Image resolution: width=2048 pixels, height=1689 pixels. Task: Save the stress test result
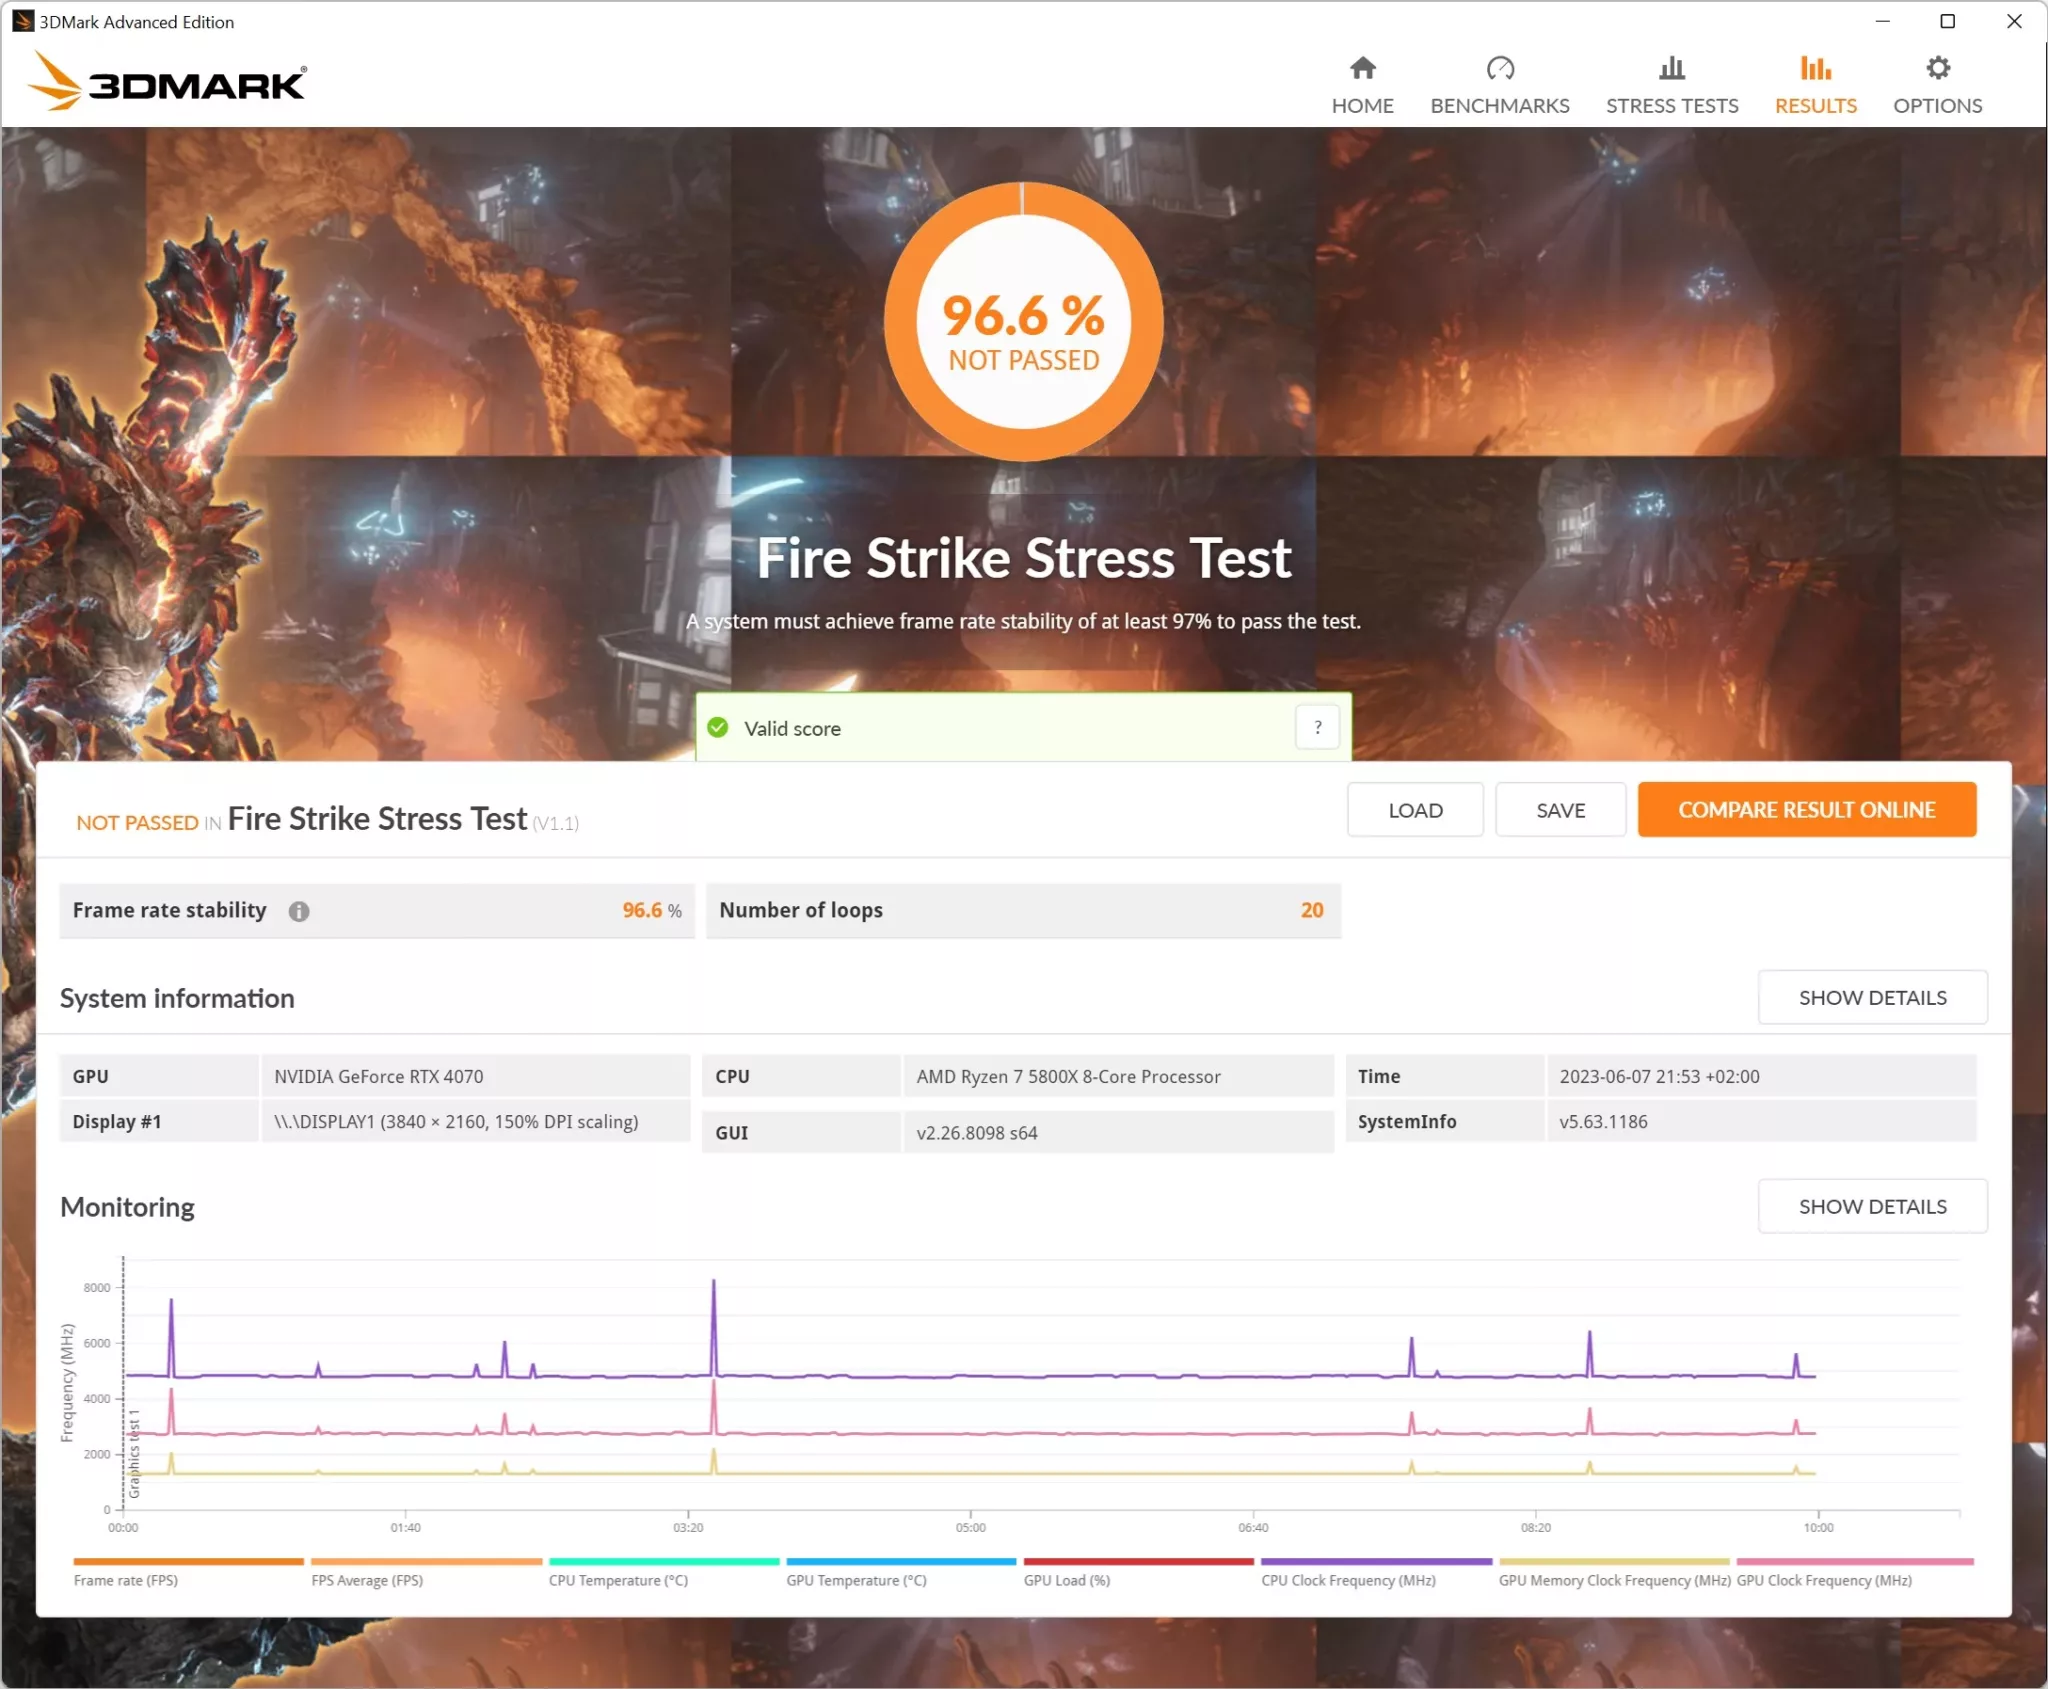point(1560,809)
